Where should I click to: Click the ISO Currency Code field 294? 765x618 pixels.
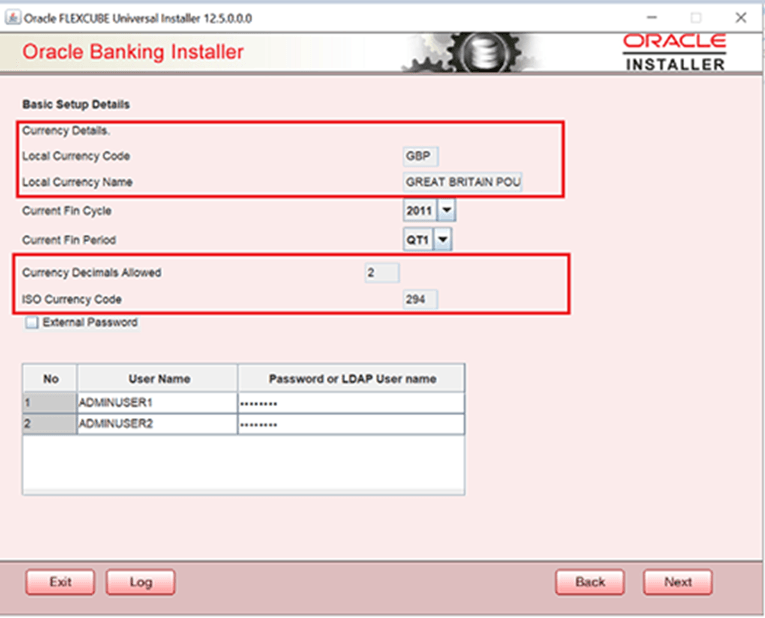pos(421,299)
